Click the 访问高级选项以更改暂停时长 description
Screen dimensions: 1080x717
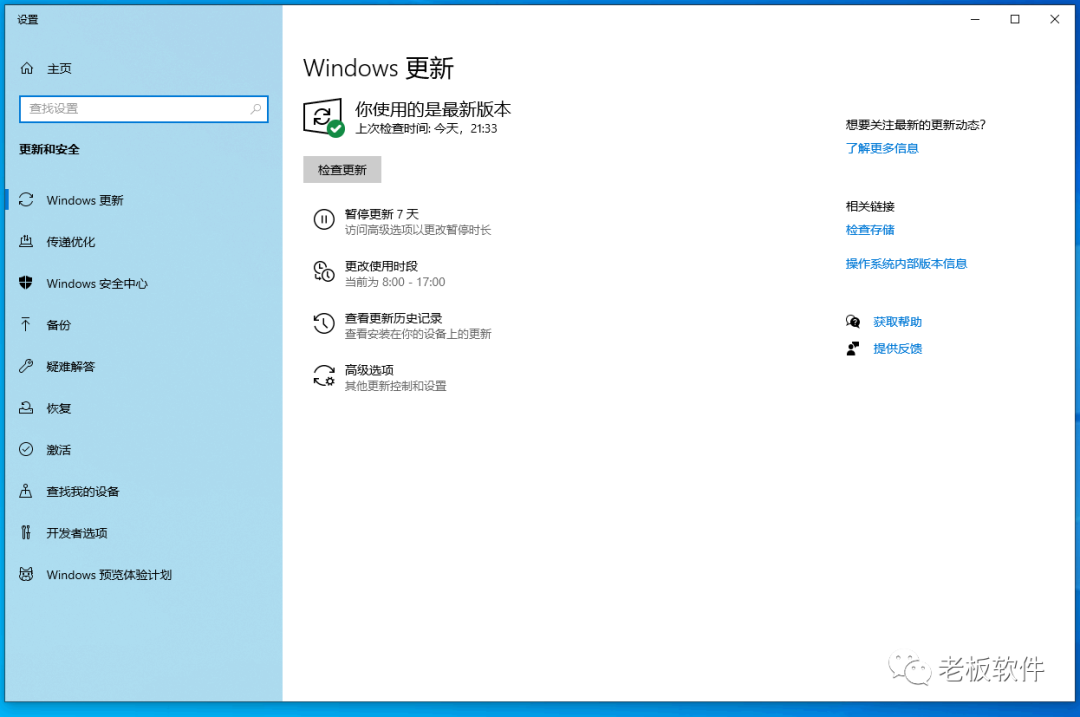(417, 230)
